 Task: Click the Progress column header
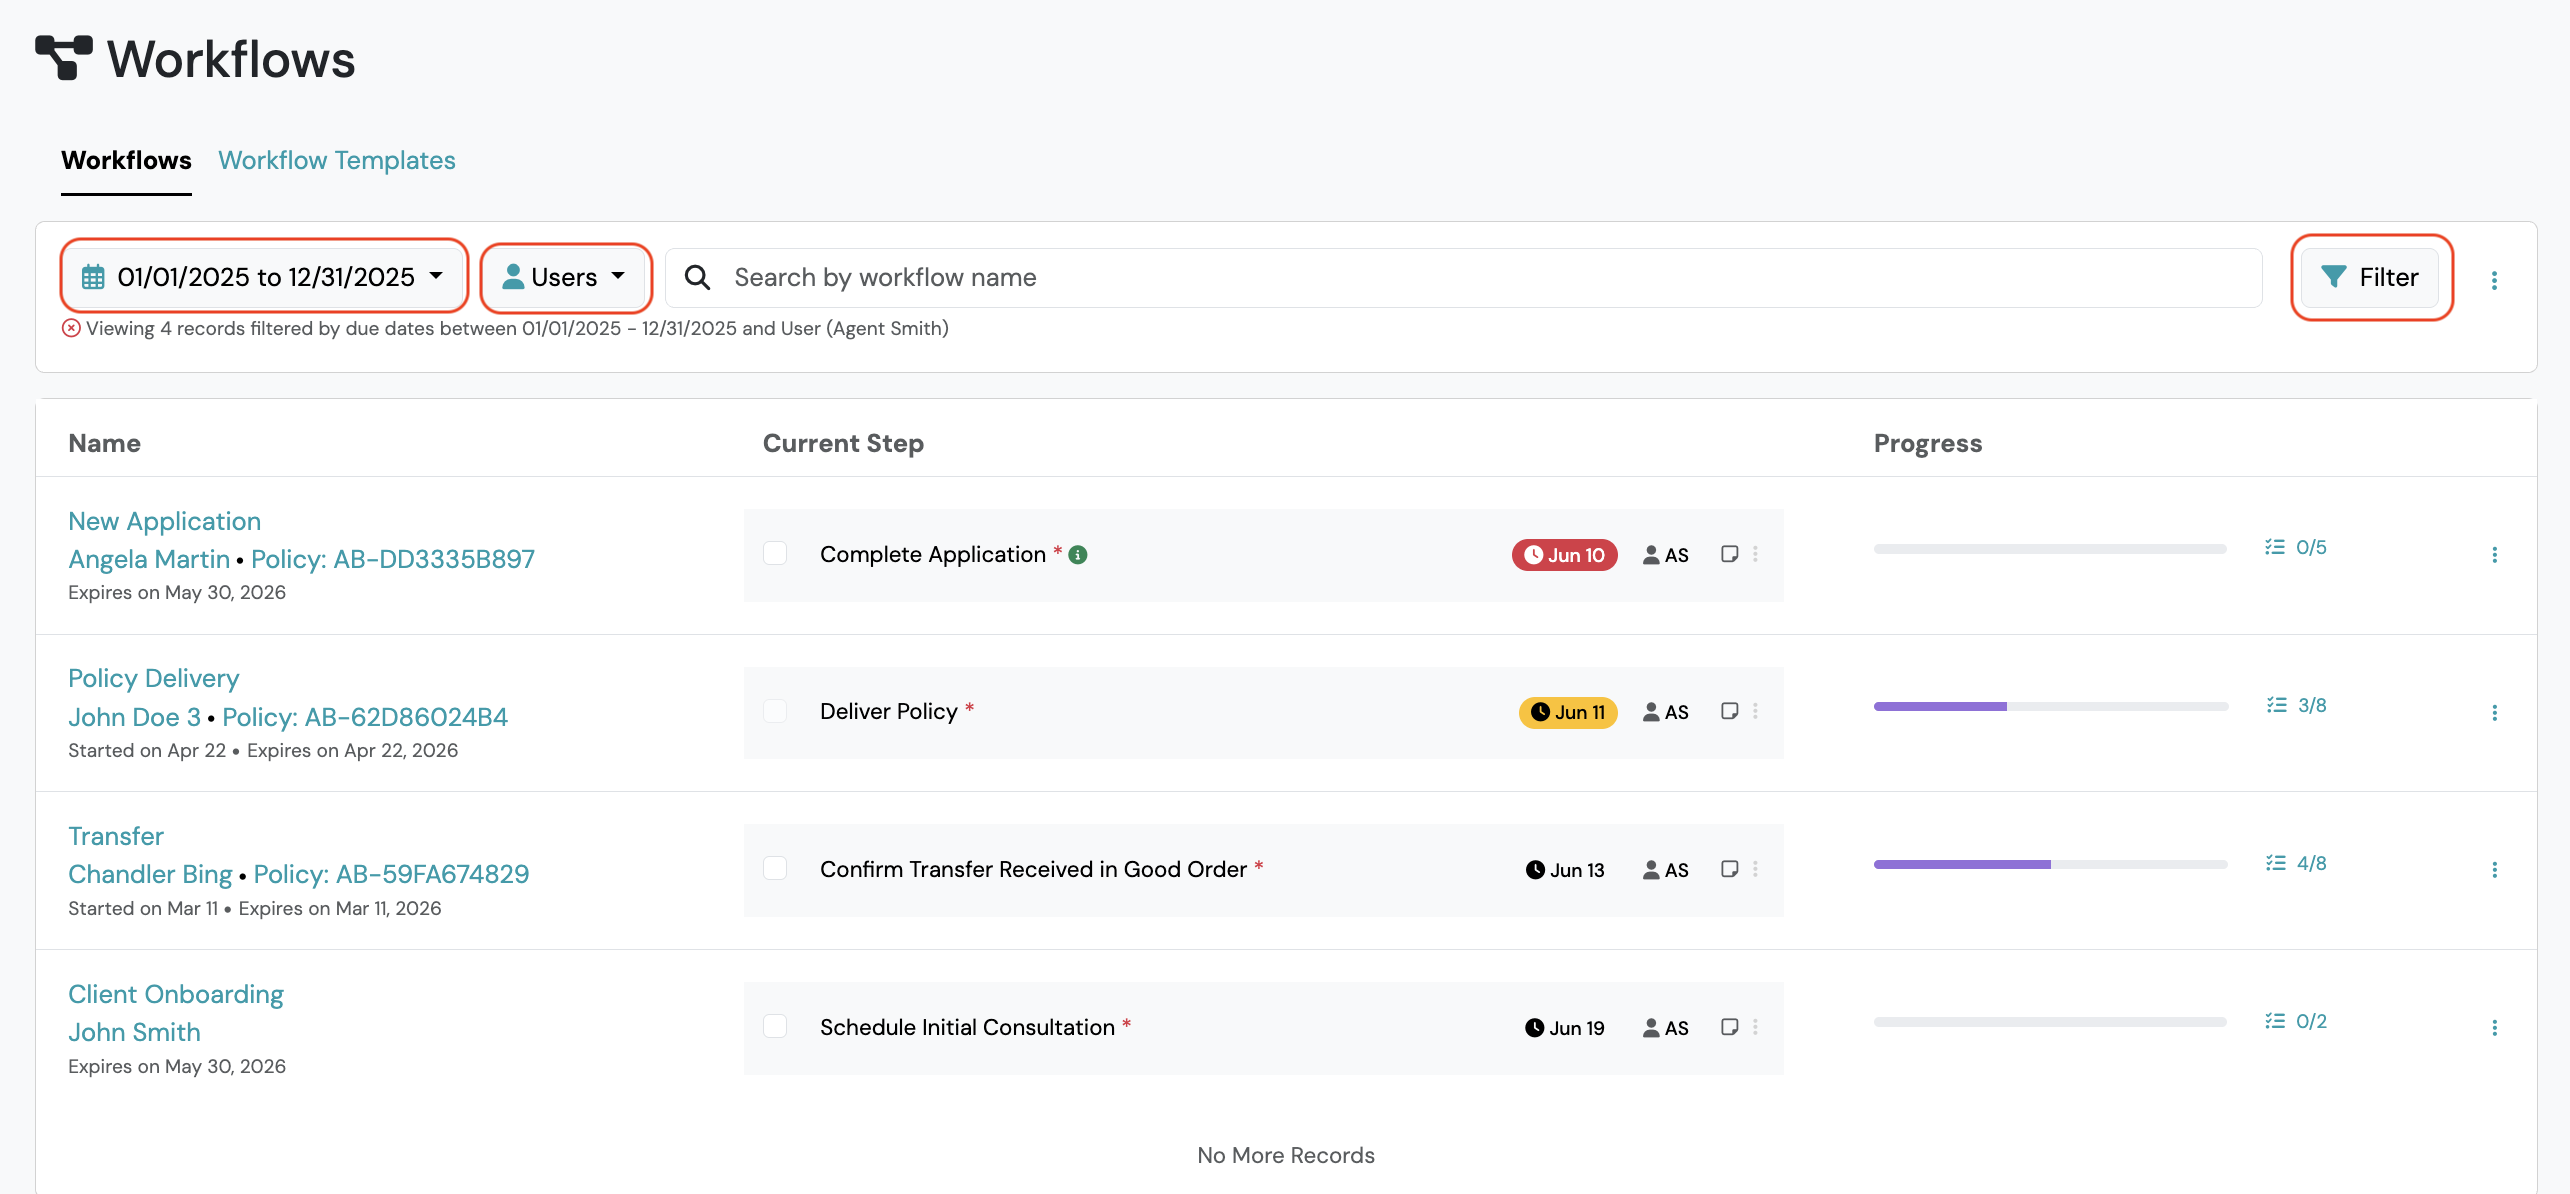click(1927, 443)
